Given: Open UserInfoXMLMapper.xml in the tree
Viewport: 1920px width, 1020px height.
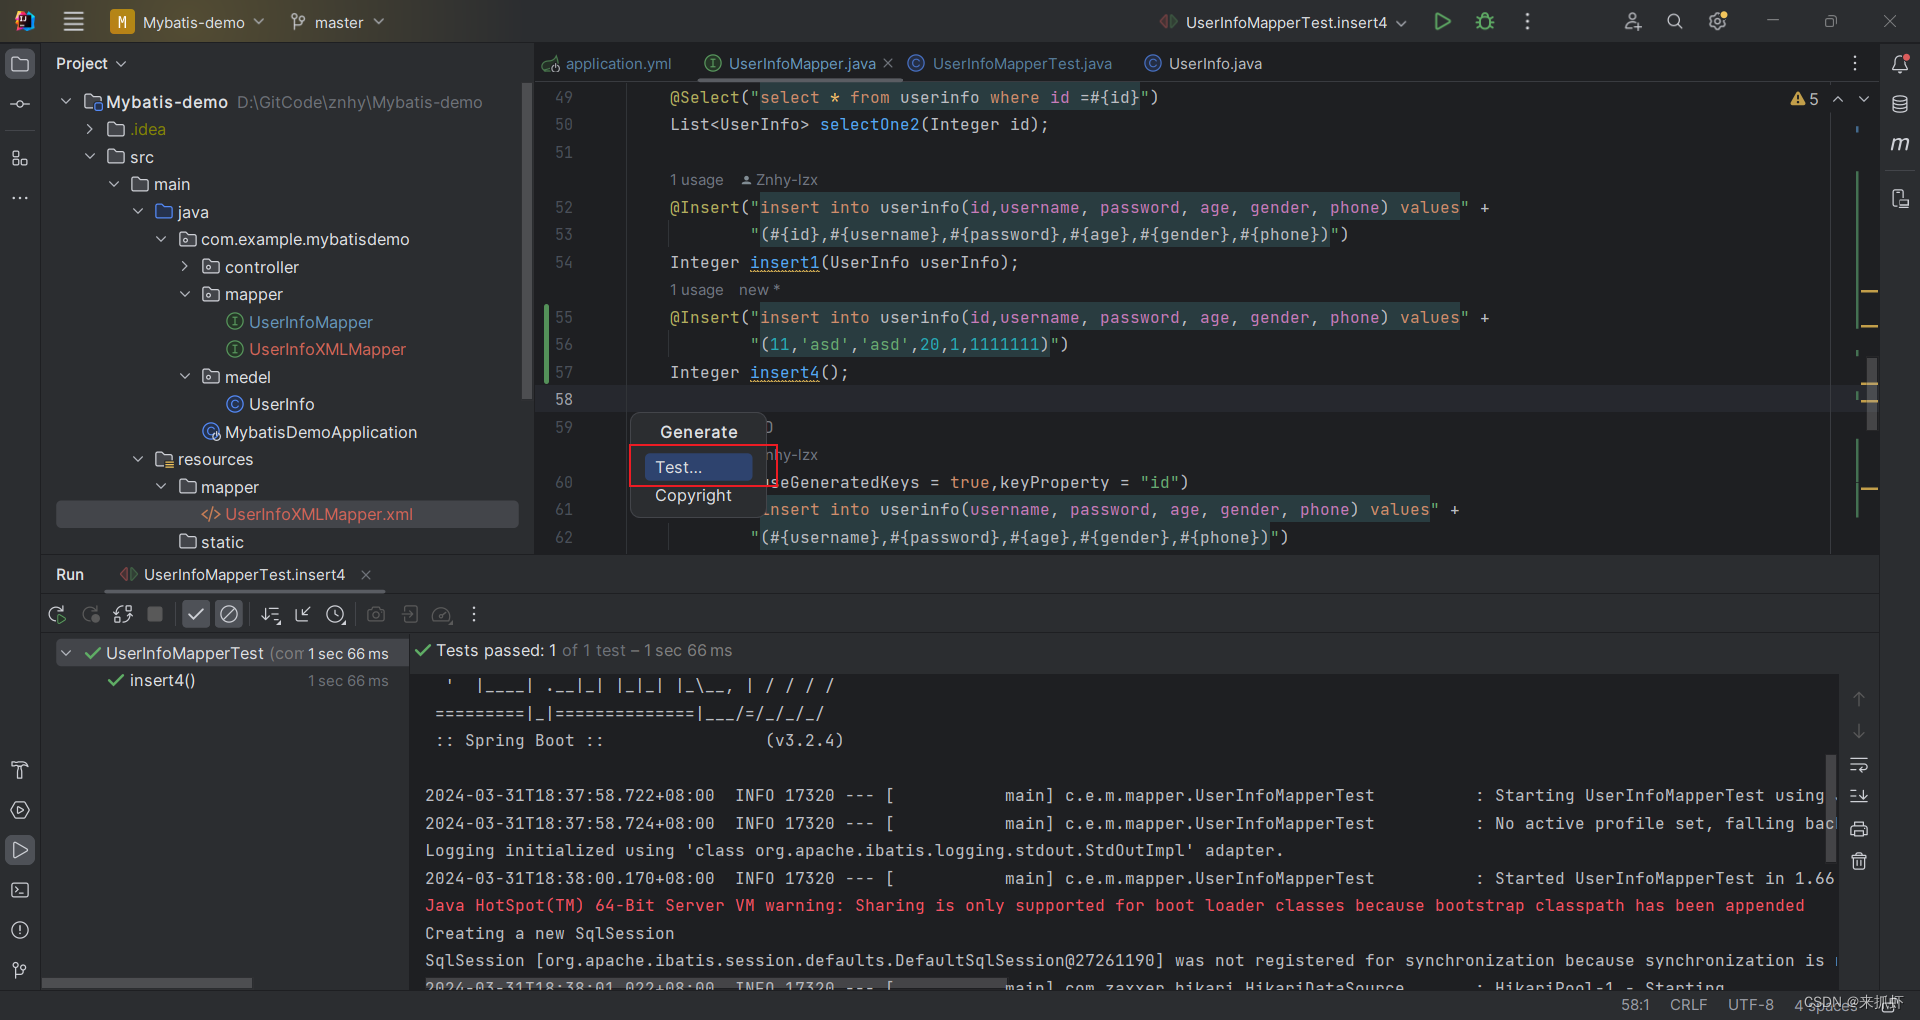Looking at the screenshot, I should click(306, 514).
